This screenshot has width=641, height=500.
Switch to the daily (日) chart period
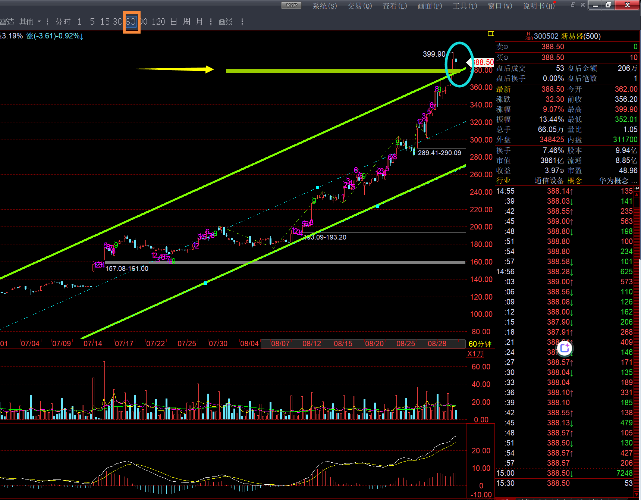pyautogui.click(x=173, y=22)
